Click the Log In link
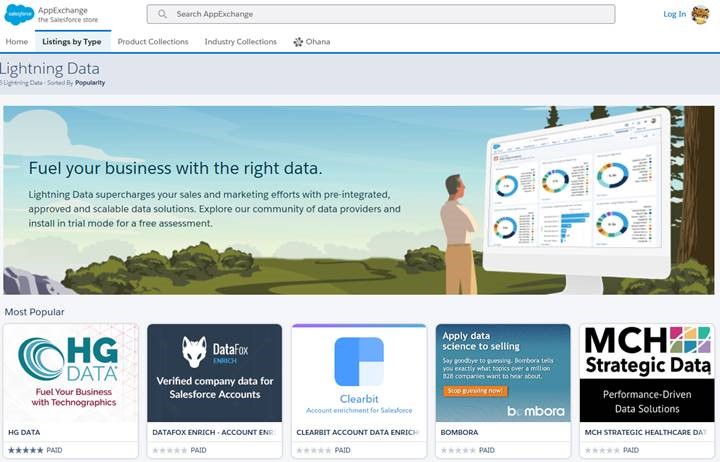The image size is (720, 462). click(674, 14)
